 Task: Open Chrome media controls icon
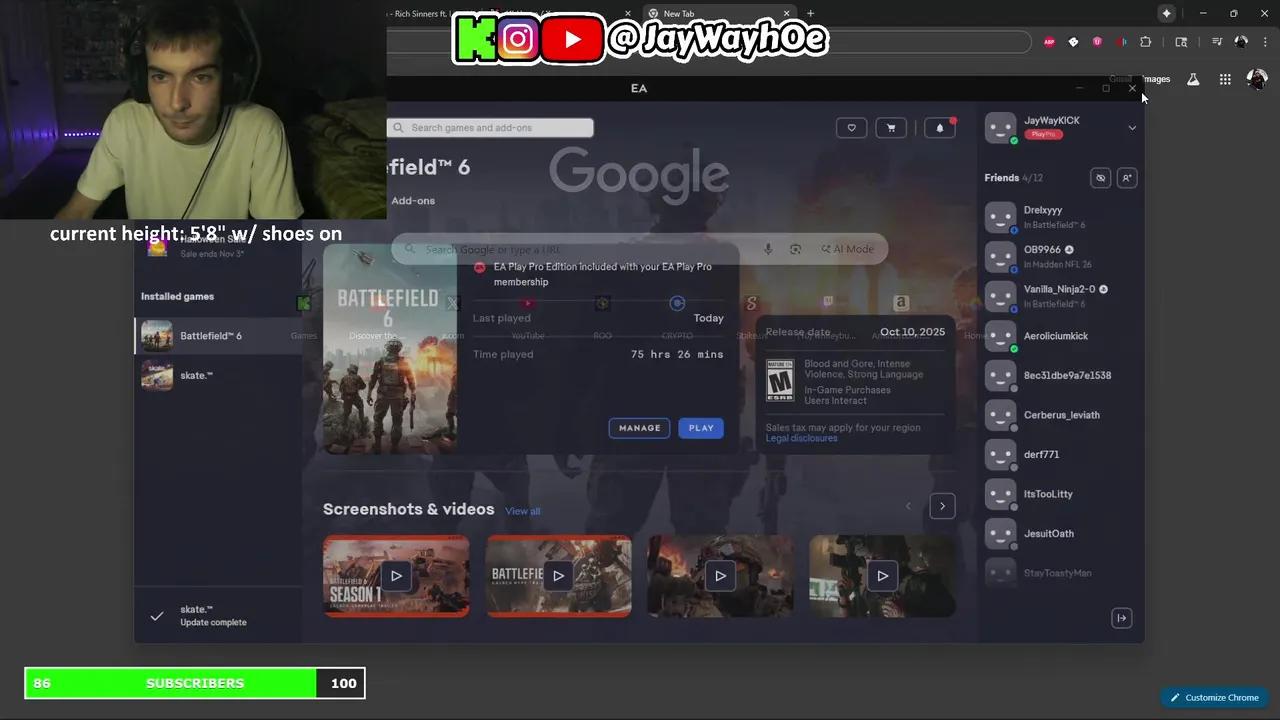pos(1216,42)
